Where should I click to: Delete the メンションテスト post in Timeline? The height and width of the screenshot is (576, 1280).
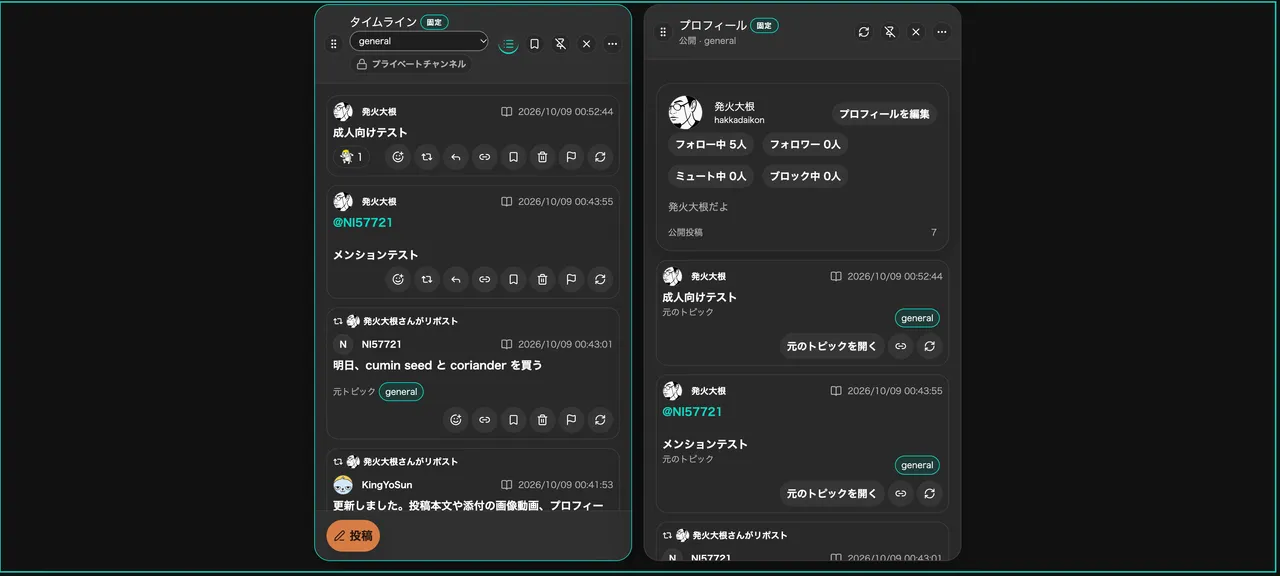point(542,280)
